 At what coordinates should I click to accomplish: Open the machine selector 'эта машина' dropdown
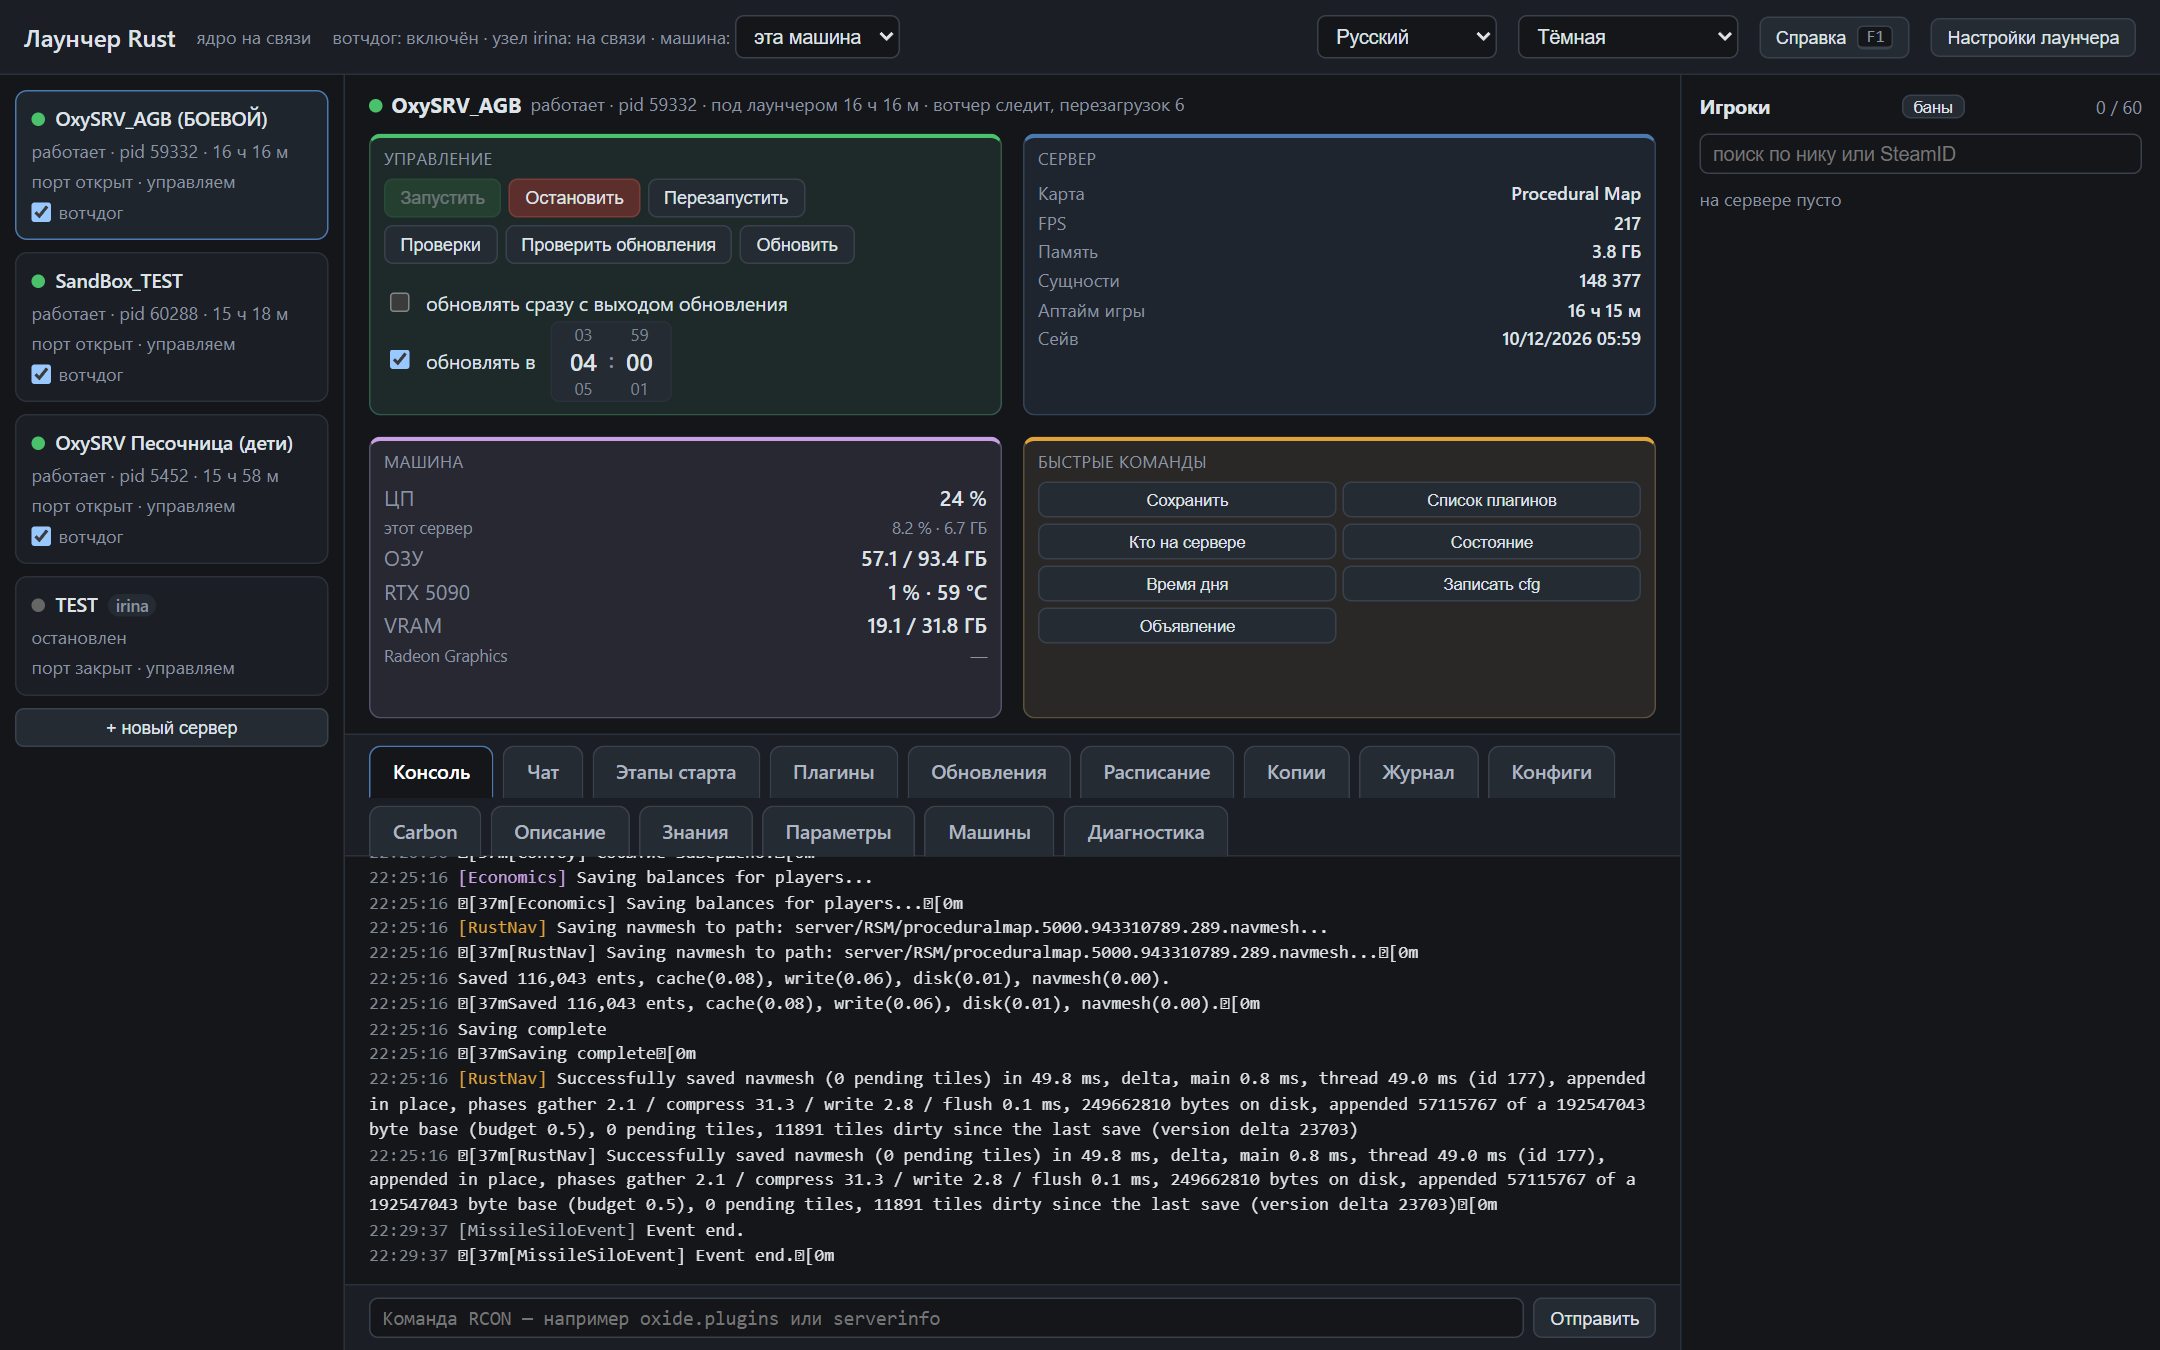(x=817, y=37)
